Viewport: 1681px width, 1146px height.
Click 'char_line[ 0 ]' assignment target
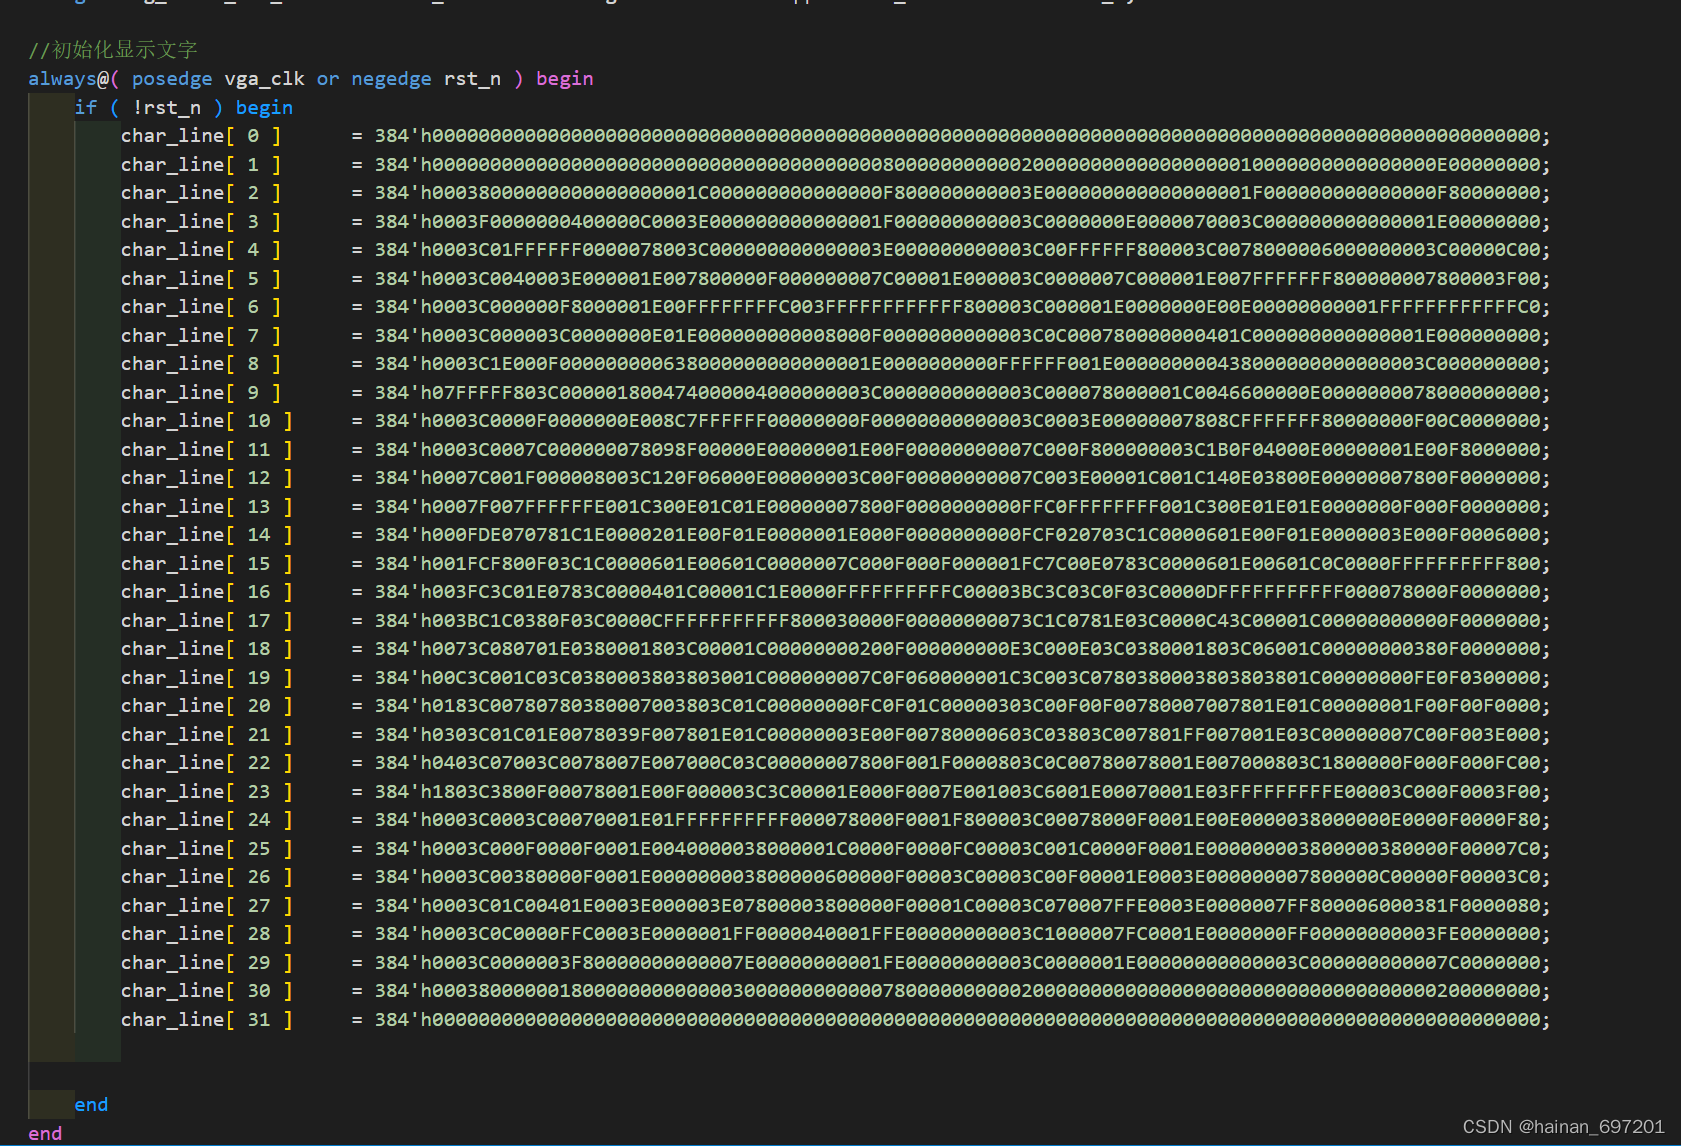click(x=201, y=136)
